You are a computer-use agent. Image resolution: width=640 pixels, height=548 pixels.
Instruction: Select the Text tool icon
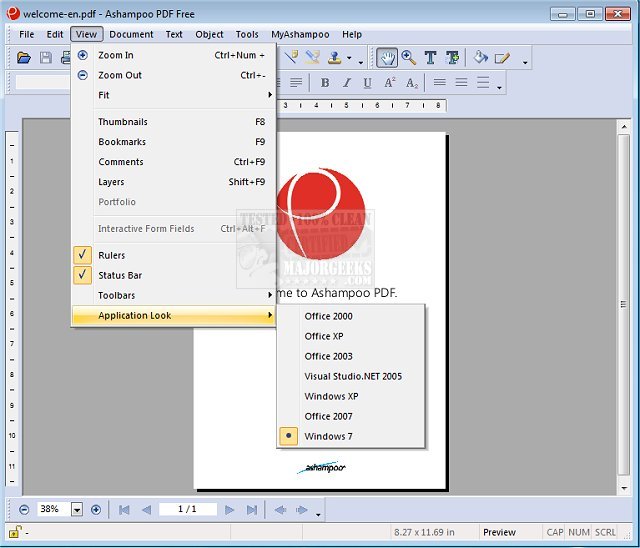[430, 58]
